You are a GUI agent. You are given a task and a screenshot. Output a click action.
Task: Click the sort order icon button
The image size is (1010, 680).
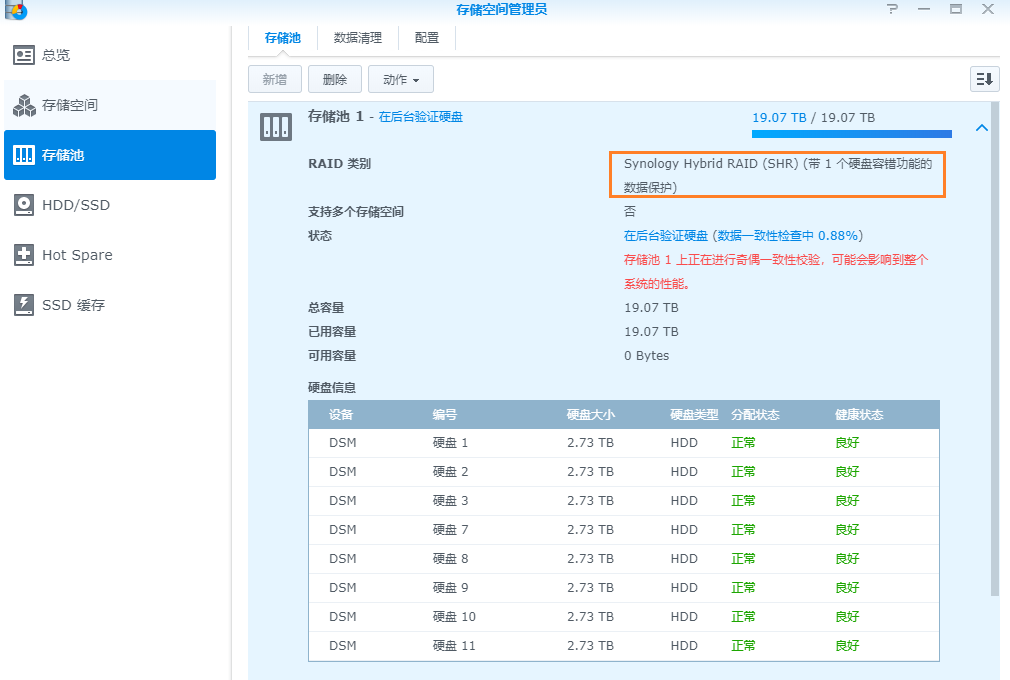point(984,79)
